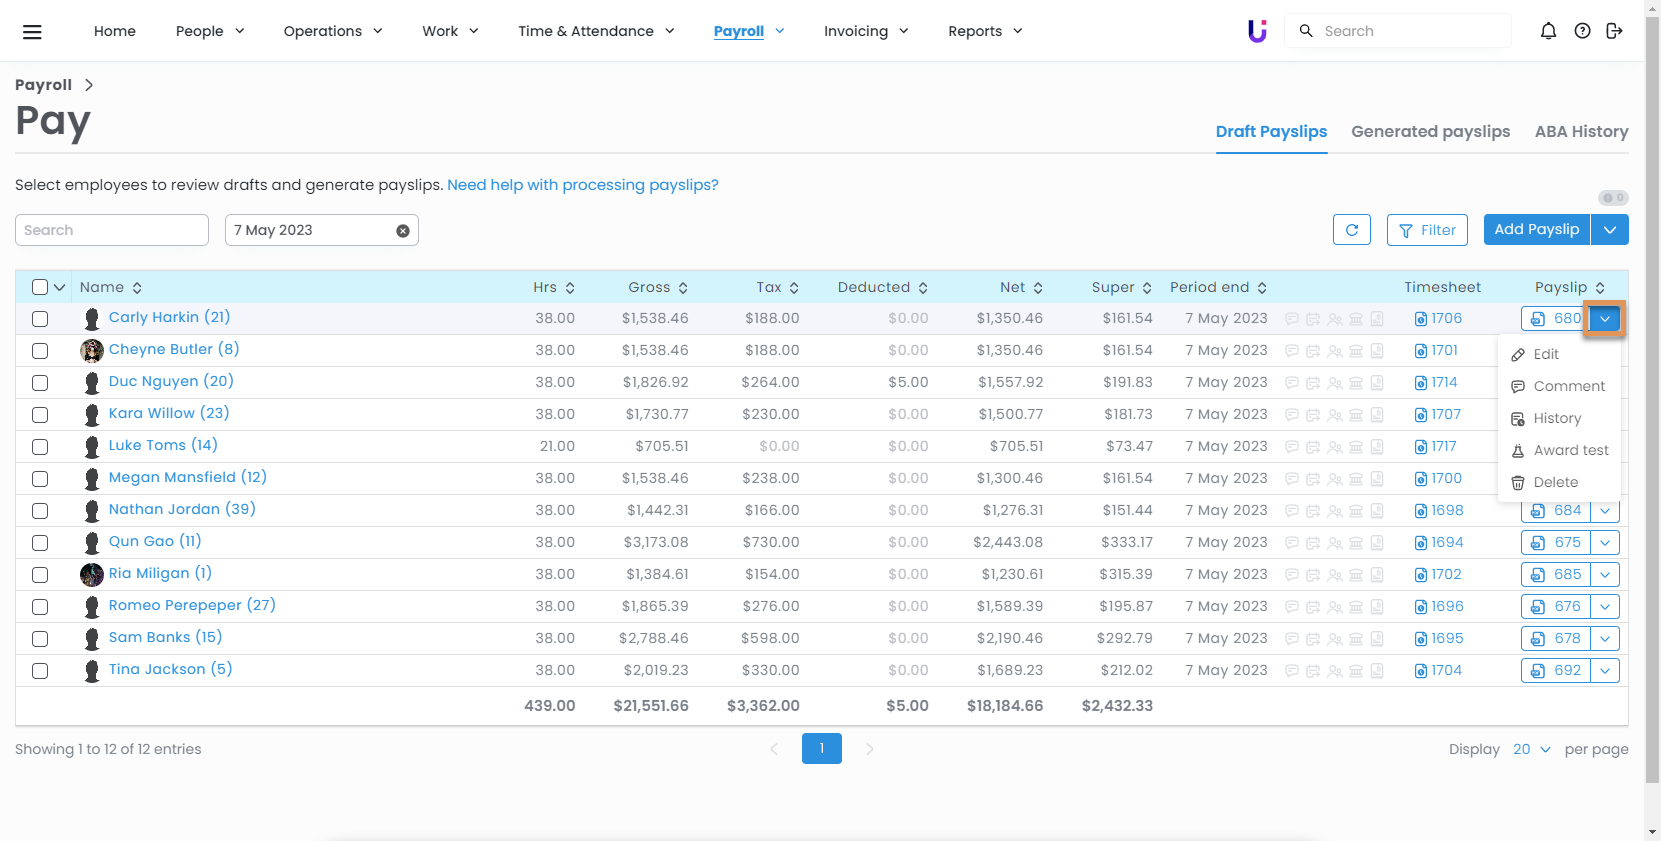
Task: Open the hamburger navigation menu
Action: (x=32, y=31)
